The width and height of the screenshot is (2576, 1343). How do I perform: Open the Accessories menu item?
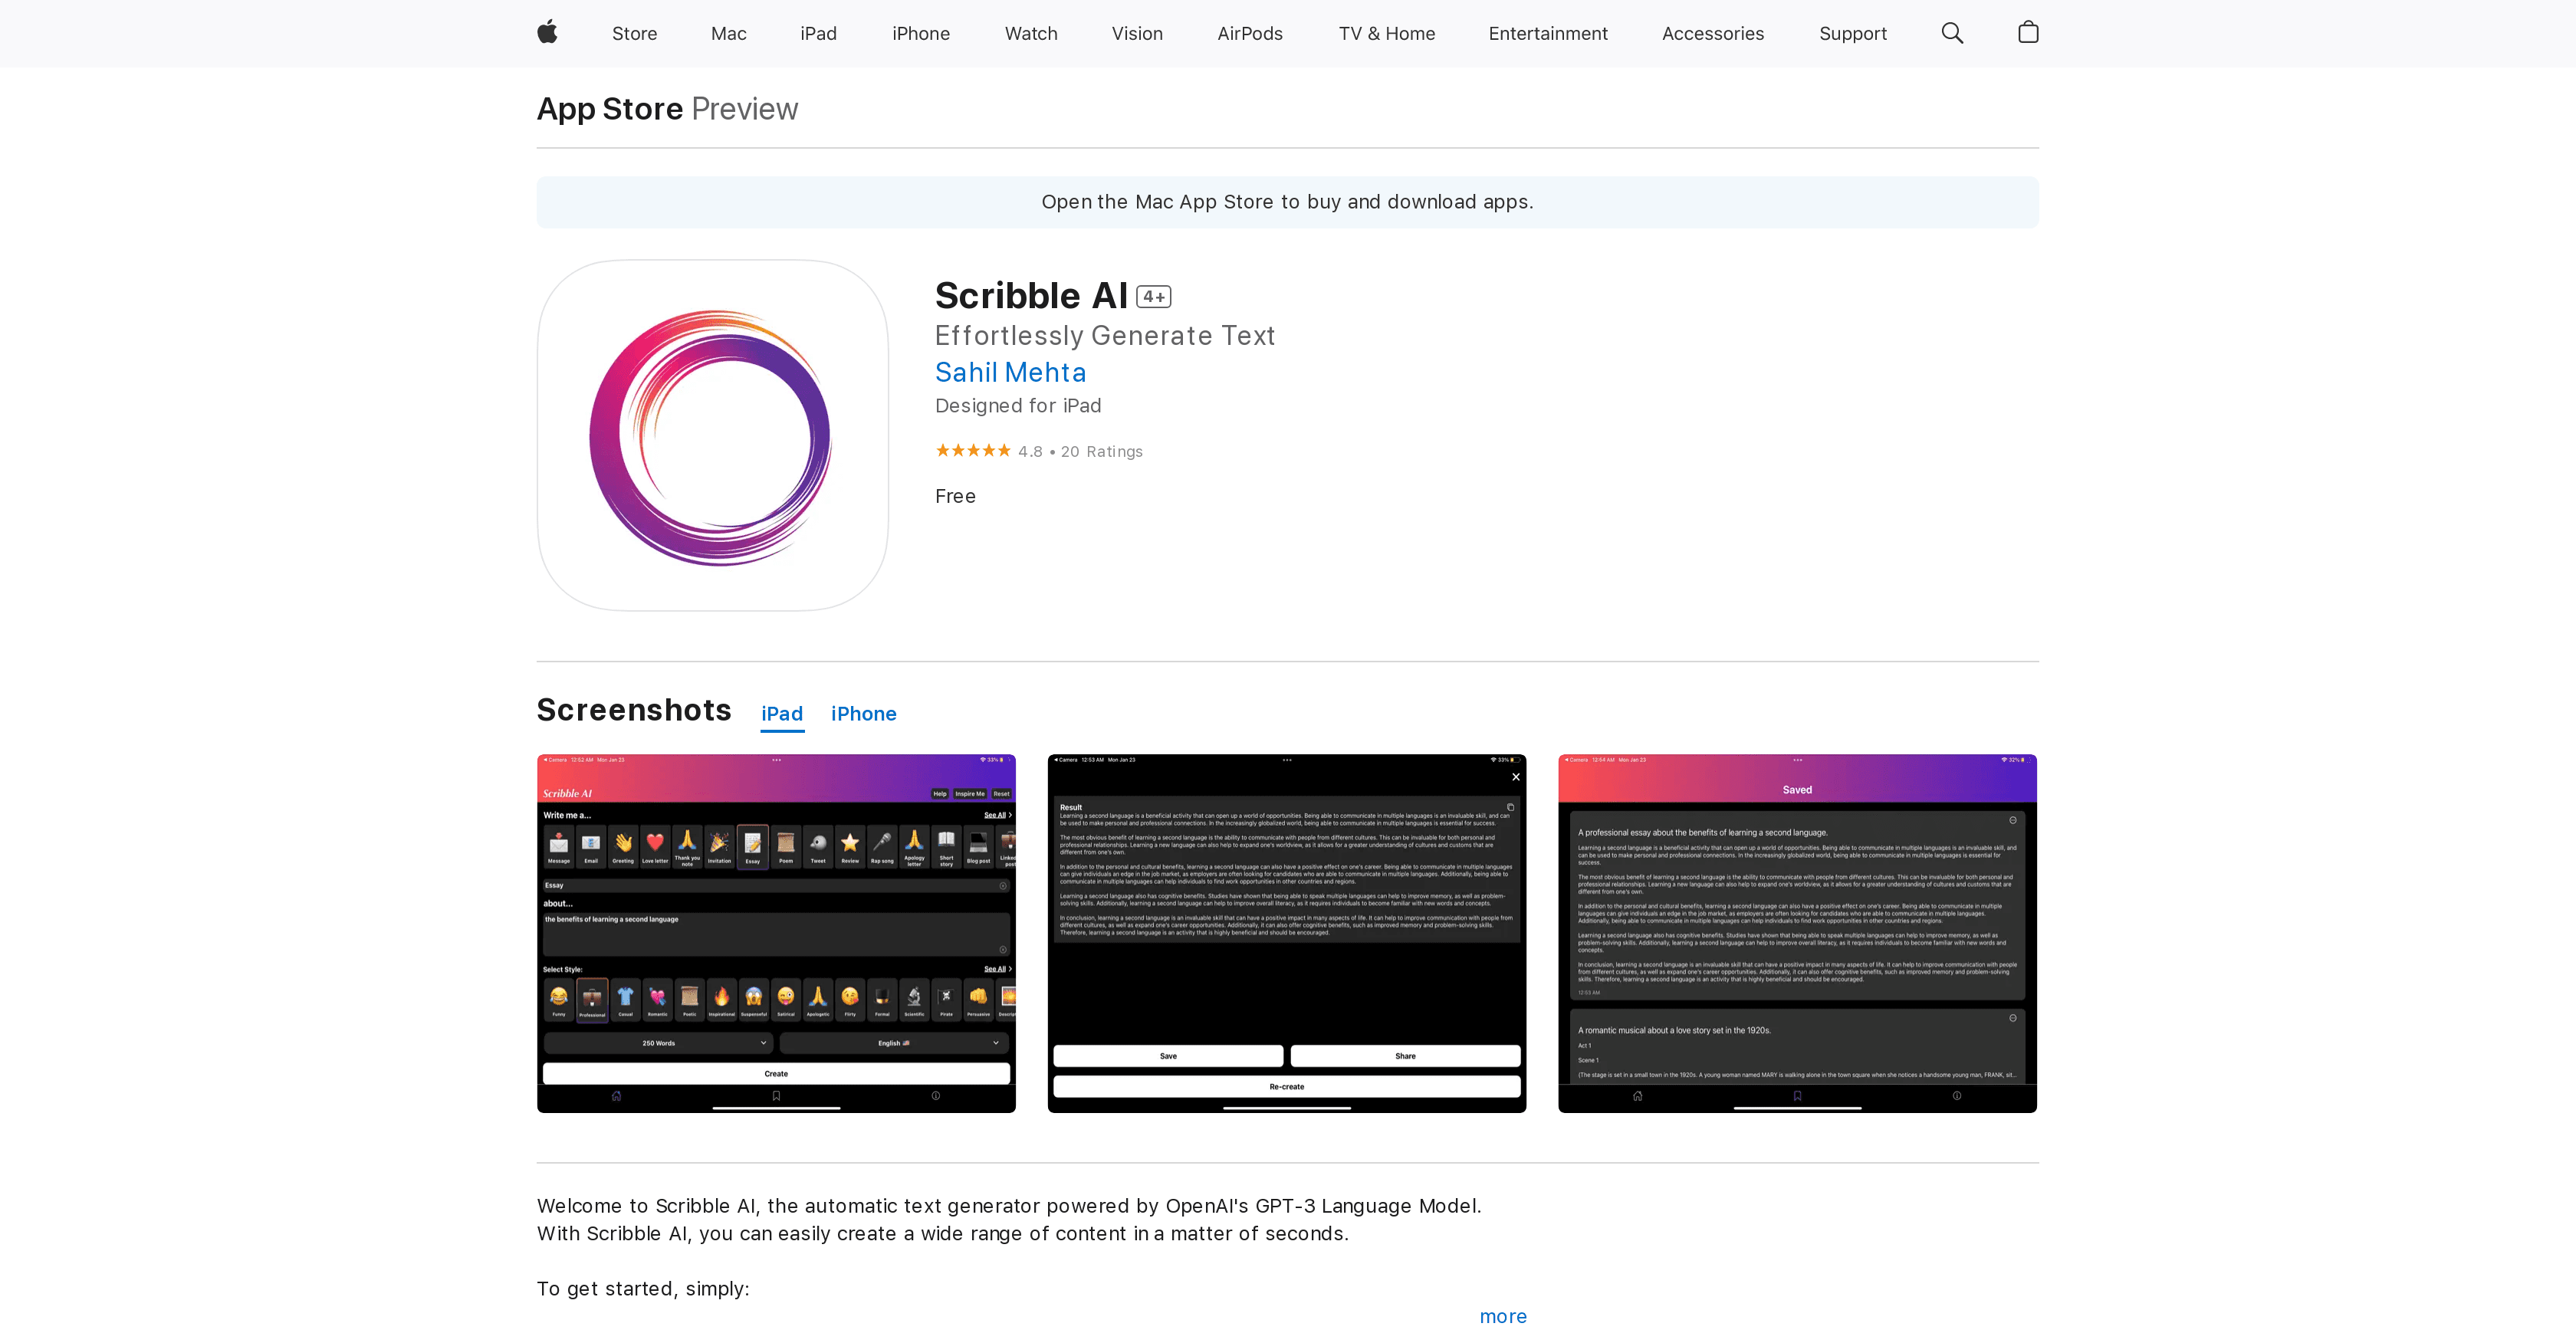1712,33
